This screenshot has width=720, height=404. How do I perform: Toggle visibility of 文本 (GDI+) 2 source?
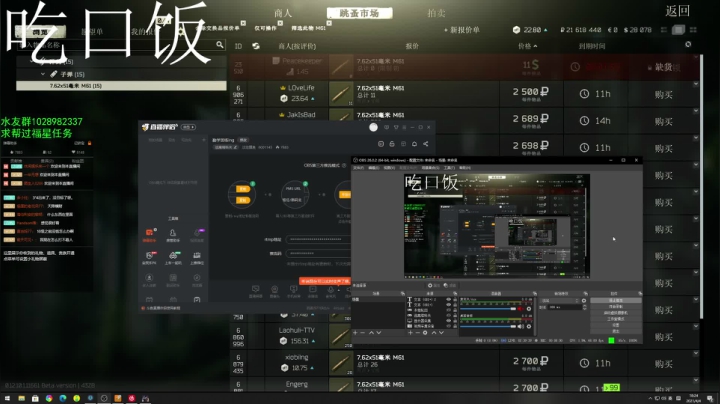pyautogui.click(x=449, y=299)
